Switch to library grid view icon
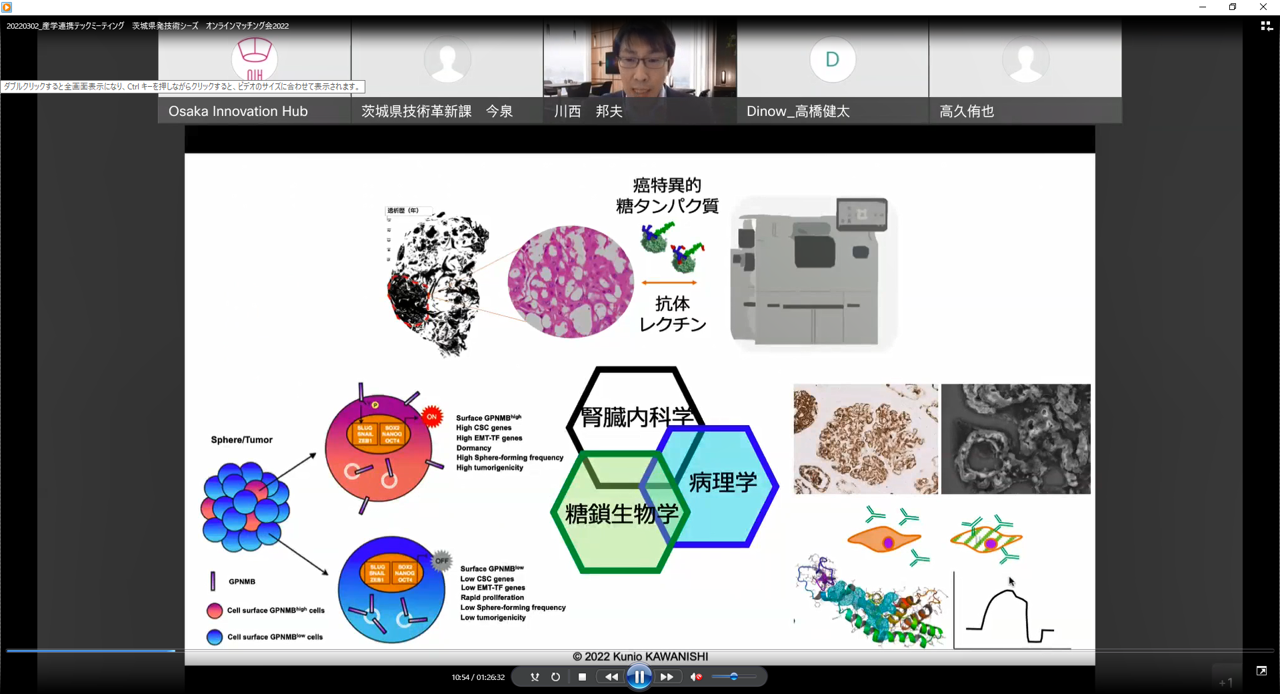The height and width of the screenshot is (694, 1280). click(x=1266, y=26)
